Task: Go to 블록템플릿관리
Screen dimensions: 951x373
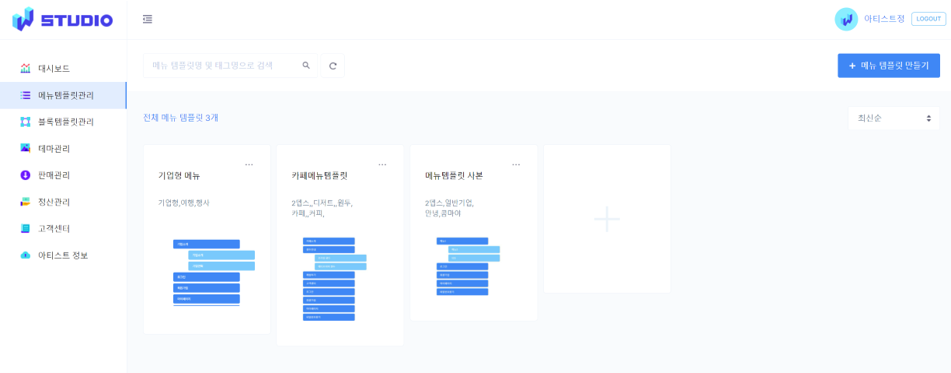Action: (x=66, y=122)
